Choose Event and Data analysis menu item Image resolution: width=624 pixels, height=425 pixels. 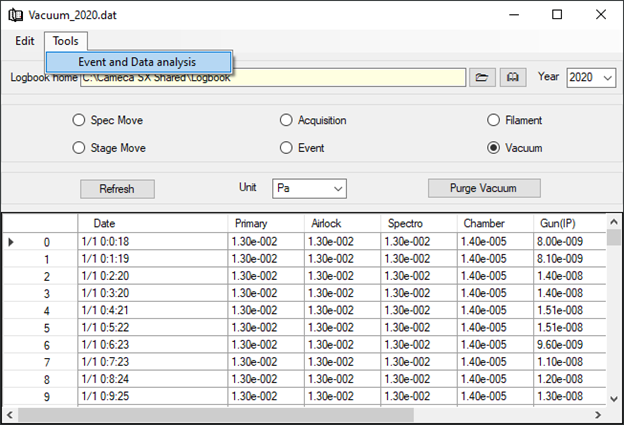click(x=137, y=62)
